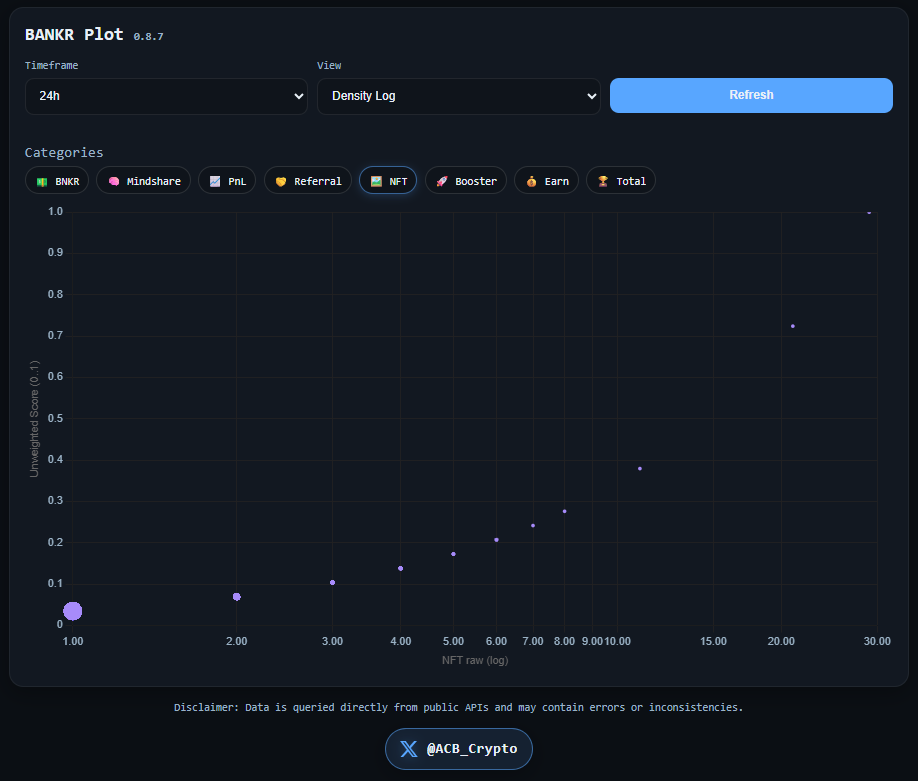Switch to the Total category label
The height and width of the screenshot is (781, 918).
[631, 181]
